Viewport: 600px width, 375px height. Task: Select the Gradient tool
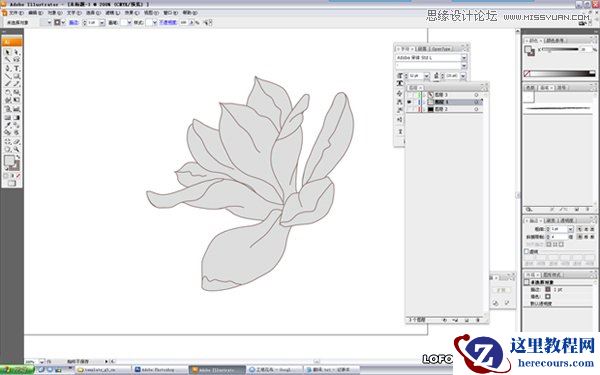(17, 117)
